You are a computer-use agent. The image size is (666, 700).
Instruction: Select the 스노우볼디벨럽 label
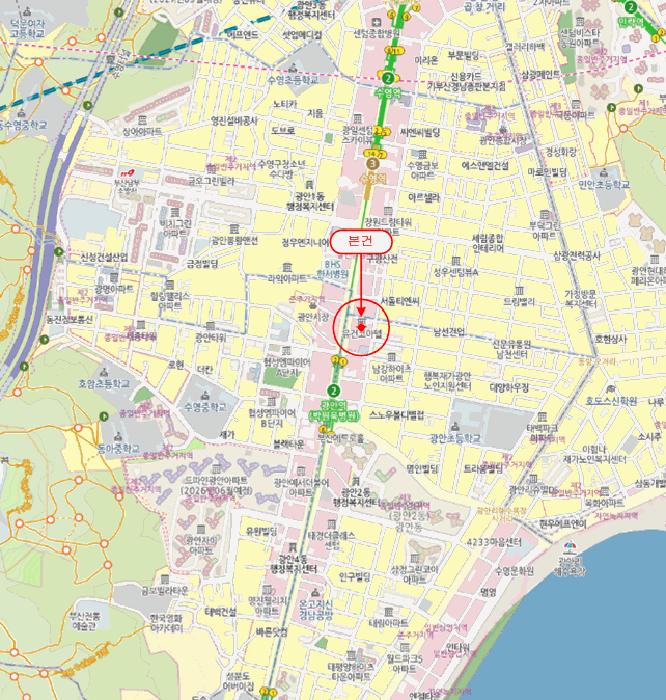(396, 415)
